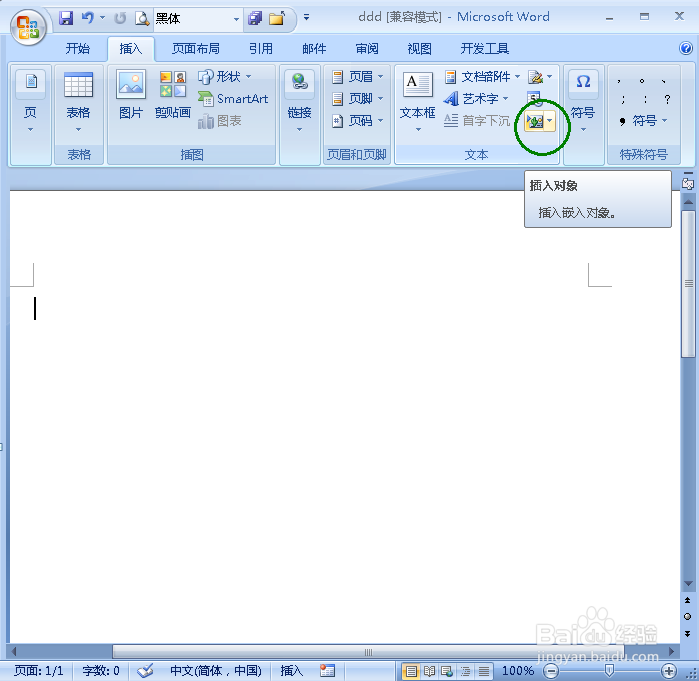Screen dimensions: 699x681
Task: Click the horizontal scrollbar thumb
Action: pos(368,652)
